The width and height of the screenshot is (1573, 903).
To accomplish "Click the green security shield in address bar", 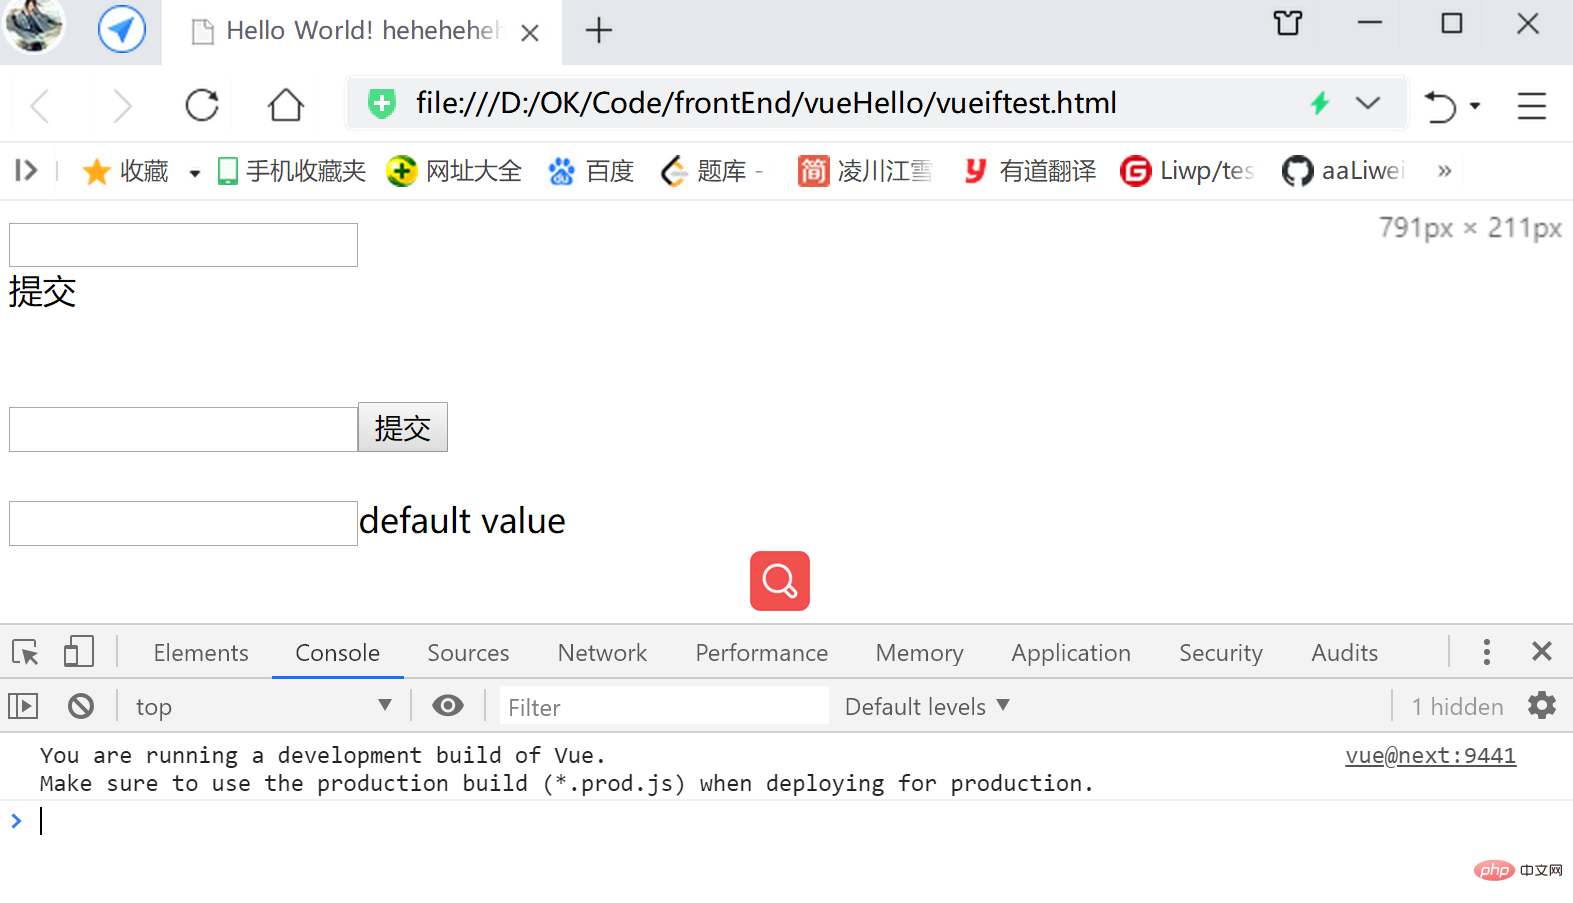I will coord(381,103).
